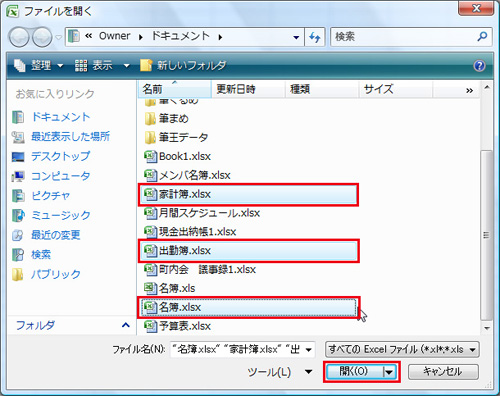Click the folder icon in the address bar

coord(74,36)
